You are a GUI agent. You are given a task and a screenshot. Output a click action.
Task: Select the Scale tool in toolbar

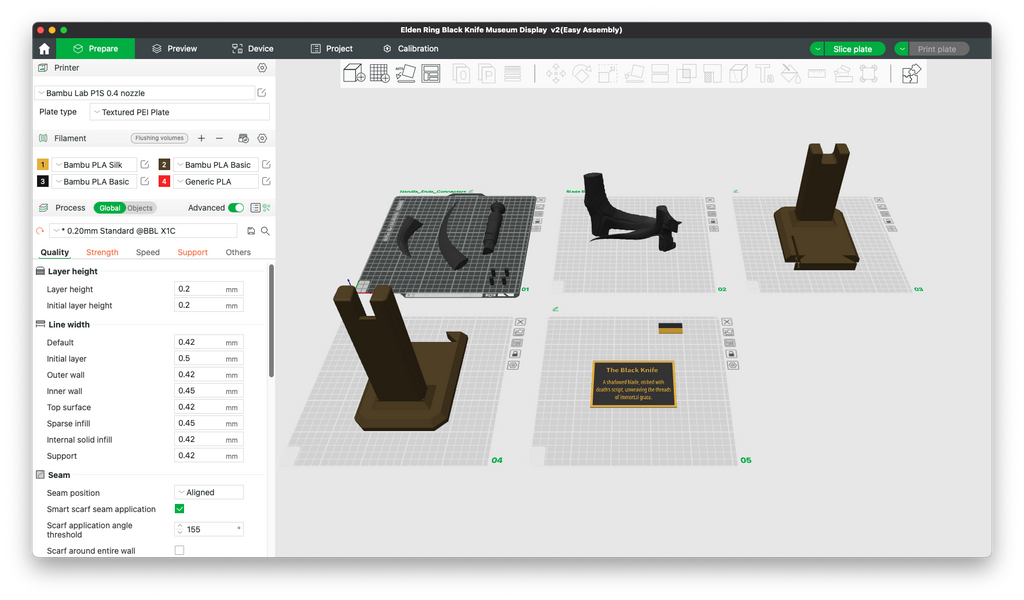tap(608, 73)
